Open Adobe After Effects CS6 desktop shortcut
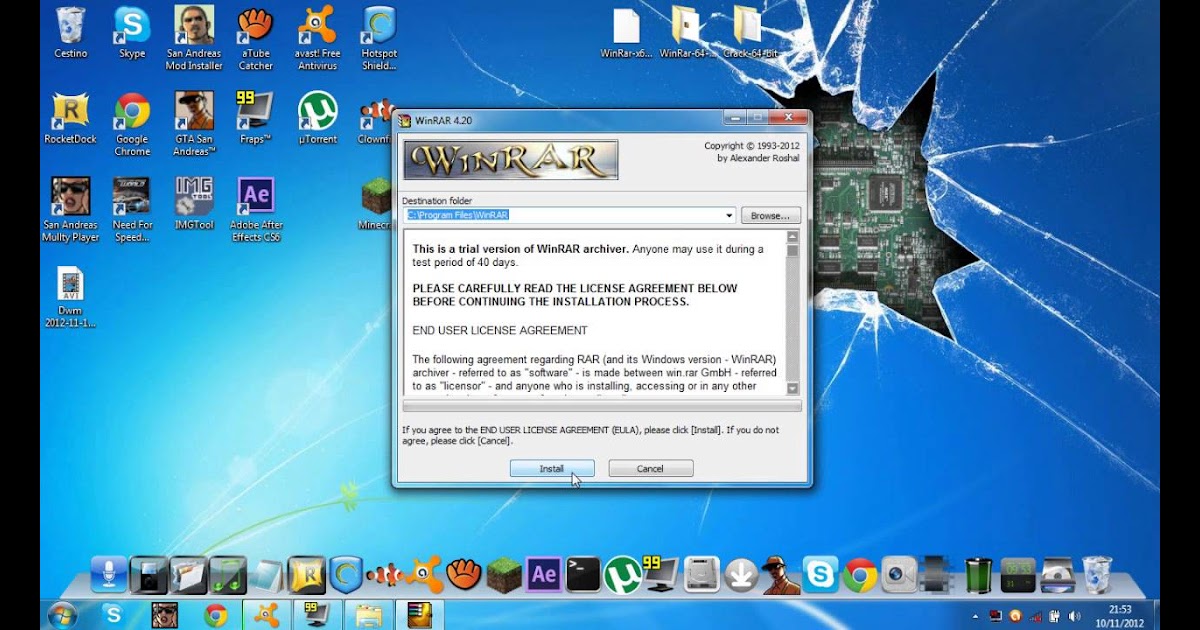This screenshot has width=1200, height=630. click(x=256, y=210)
